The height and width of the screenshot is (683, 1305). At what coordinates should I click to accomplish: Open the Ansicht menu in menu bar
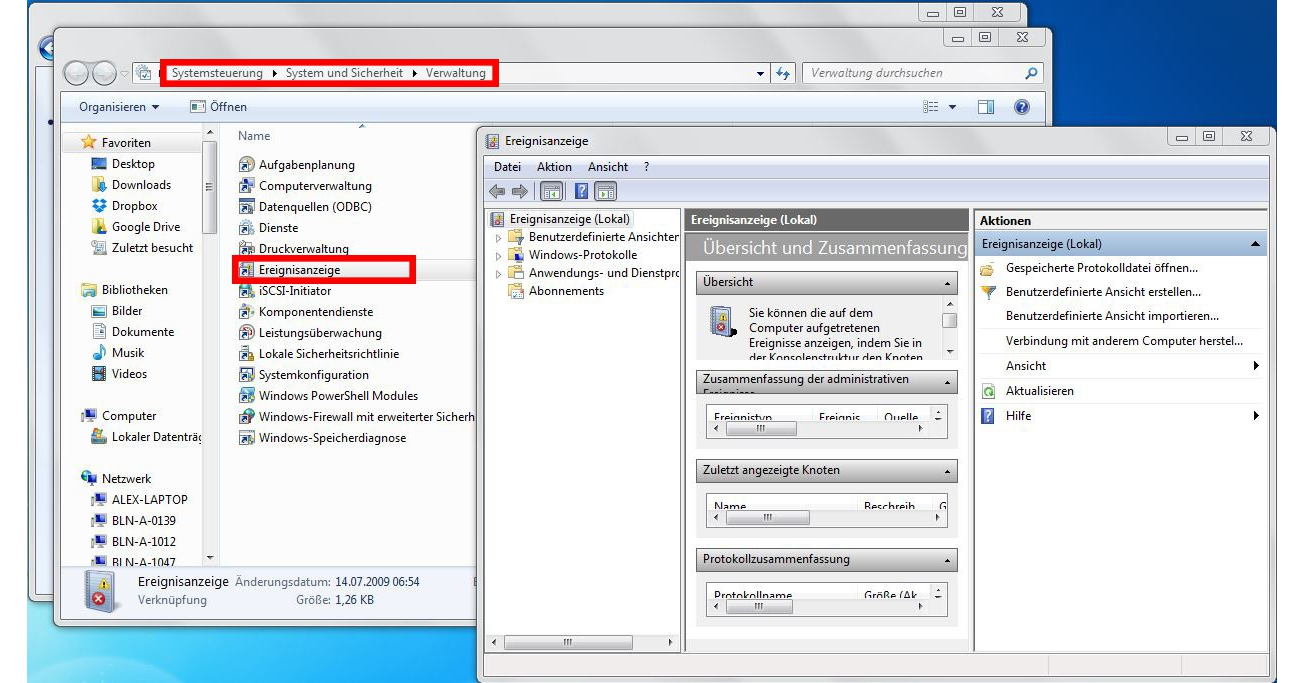pos(608,167)
